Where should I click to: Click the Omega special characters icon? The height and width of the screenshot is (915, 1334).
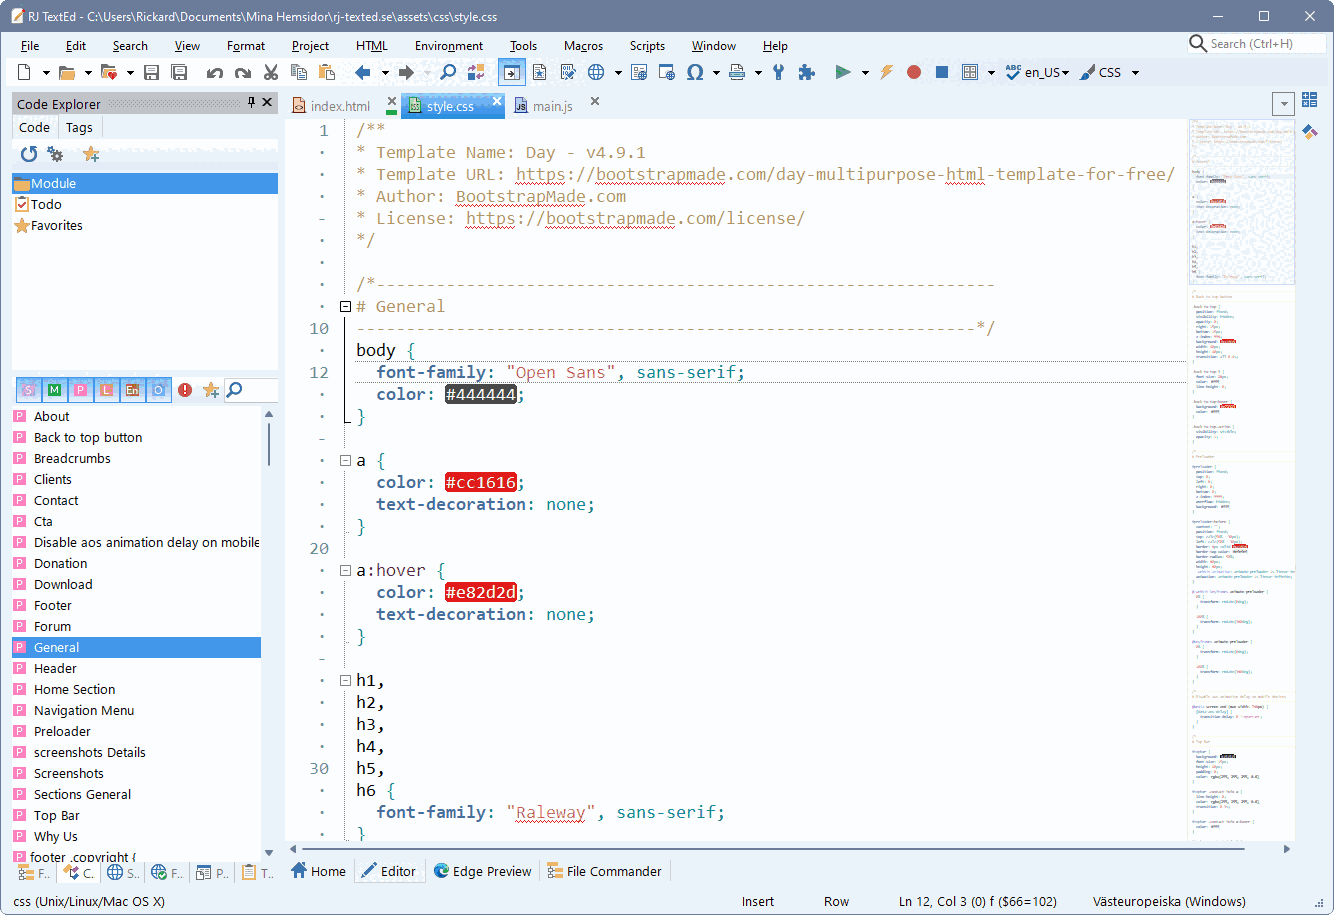(x=695, y=72)
